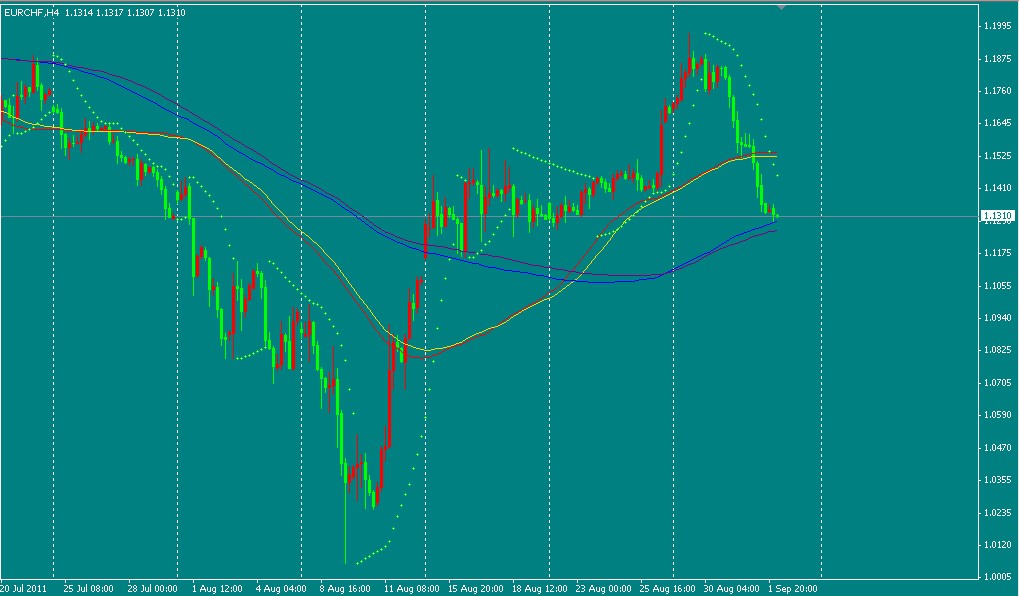The width and height of the screenshot is (1020, 596).
Task: Click the 25 Jul 08:00 time label
Action: [88, 589]
